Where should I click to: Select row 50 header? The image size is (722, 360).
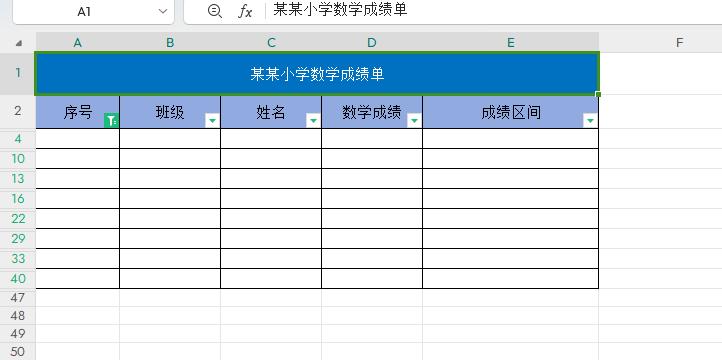[18, 352]
